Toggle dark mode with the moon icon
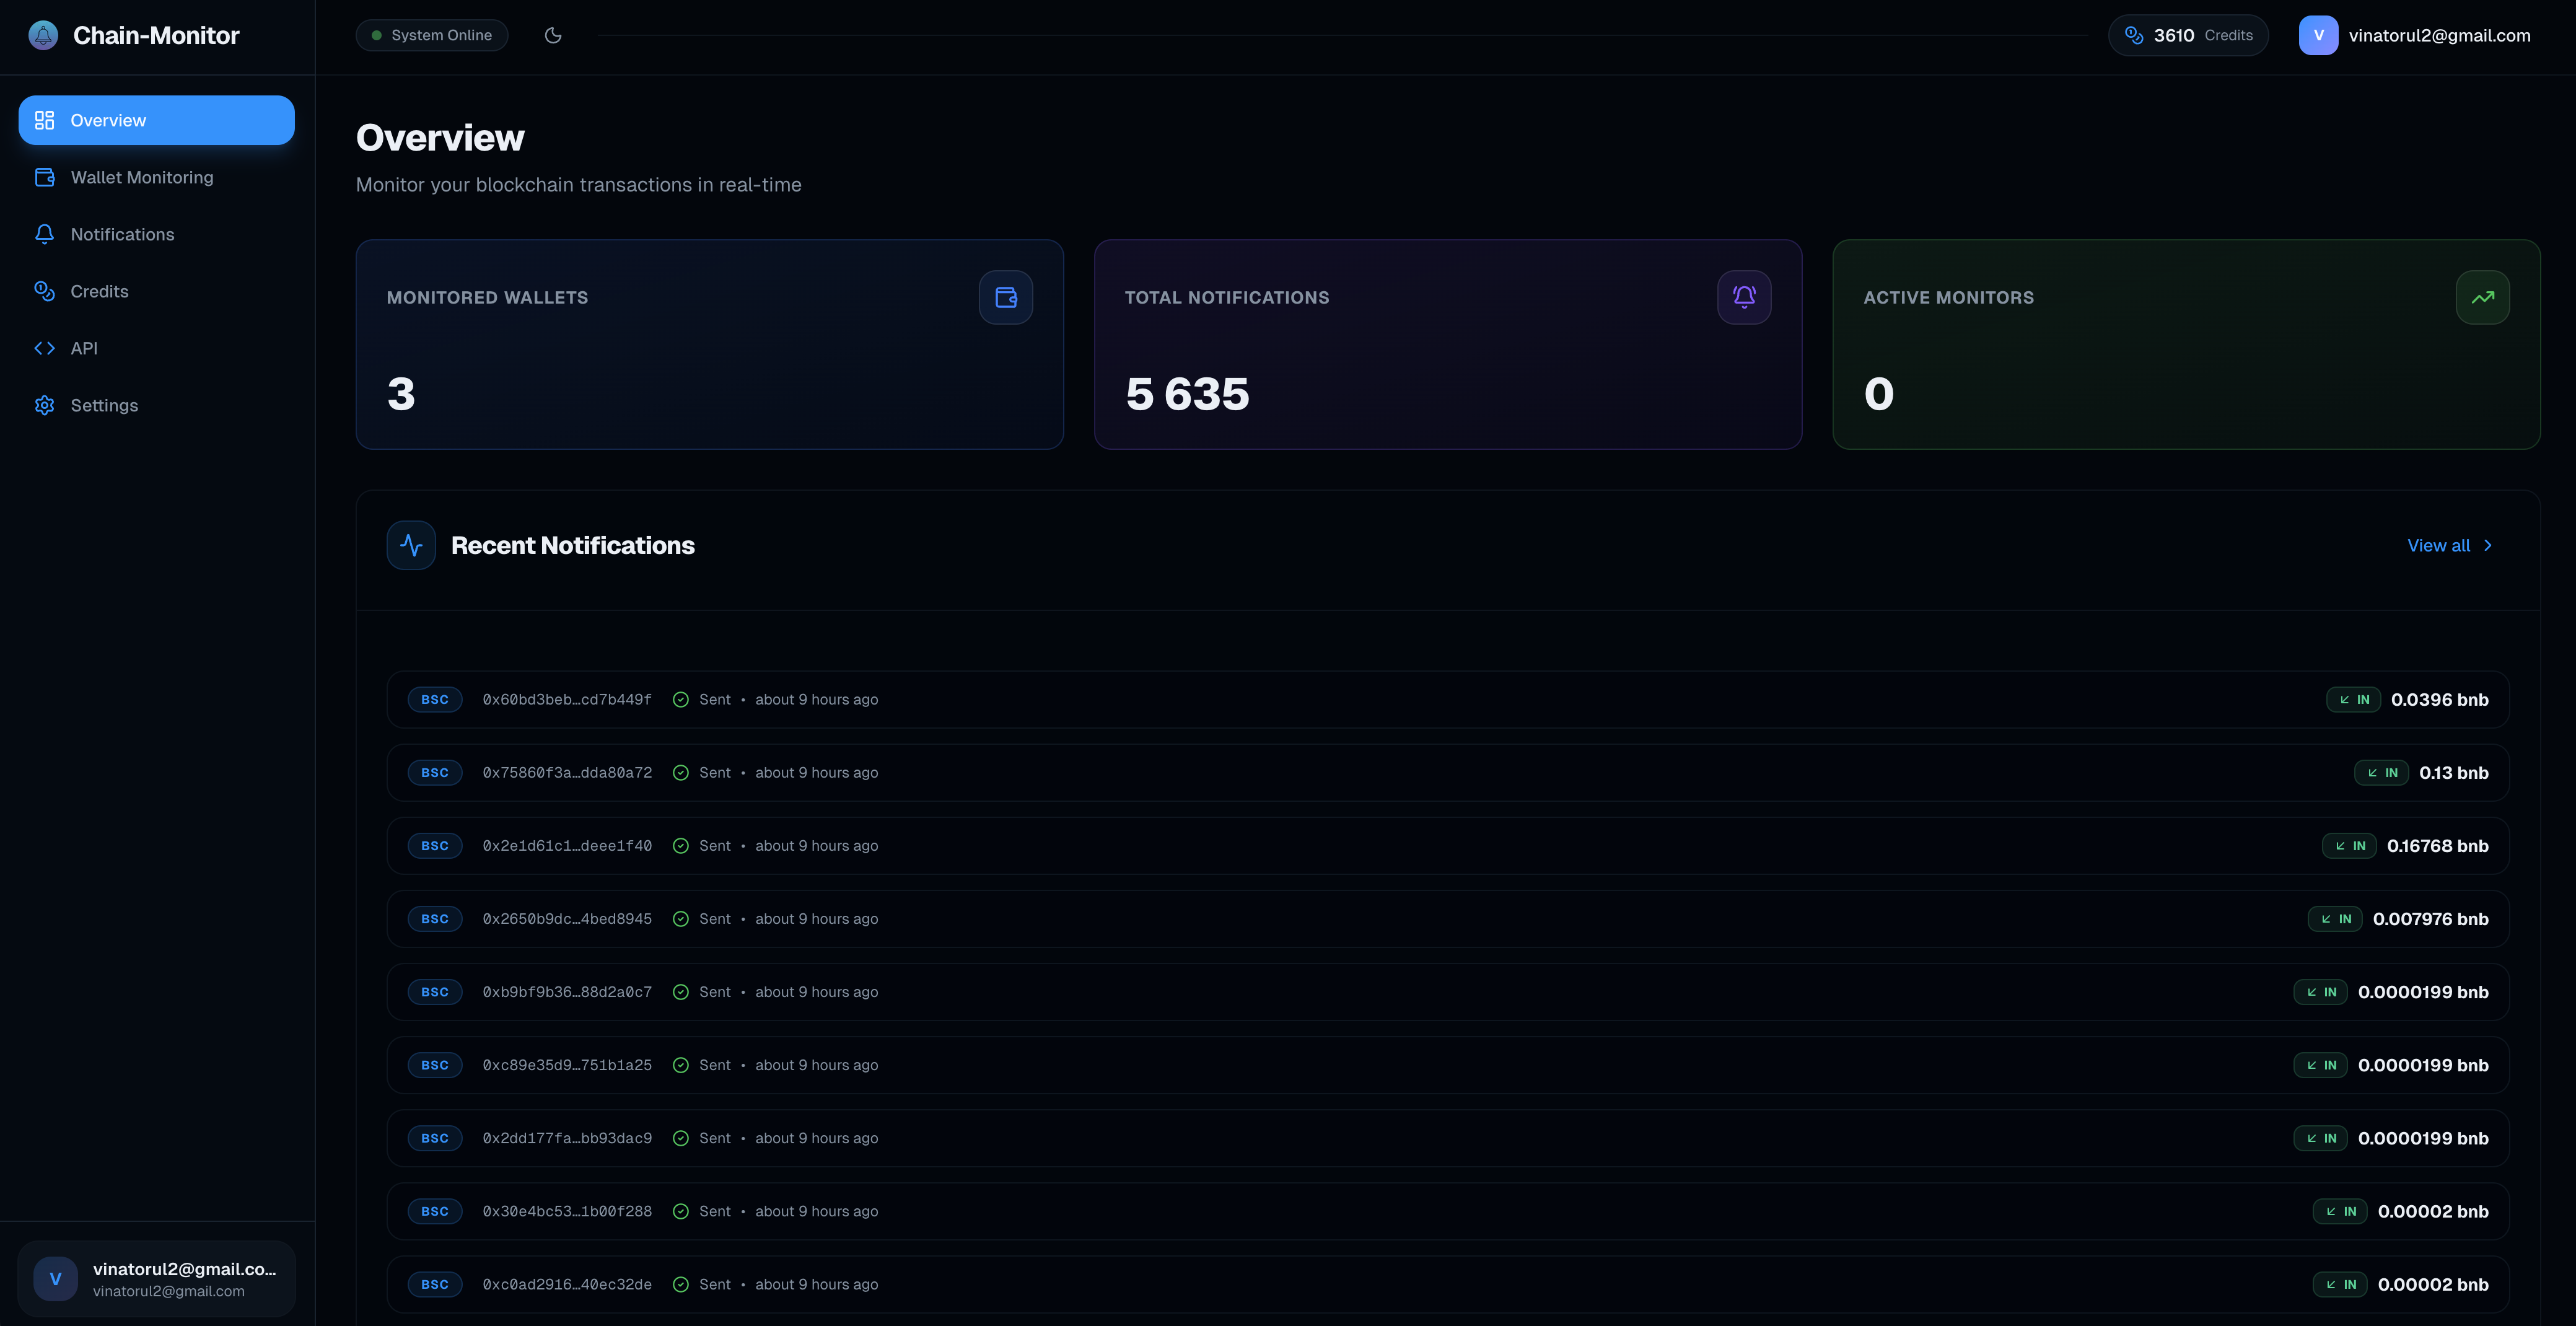Screen dimensions: 2576x1326 coord(552,34)
